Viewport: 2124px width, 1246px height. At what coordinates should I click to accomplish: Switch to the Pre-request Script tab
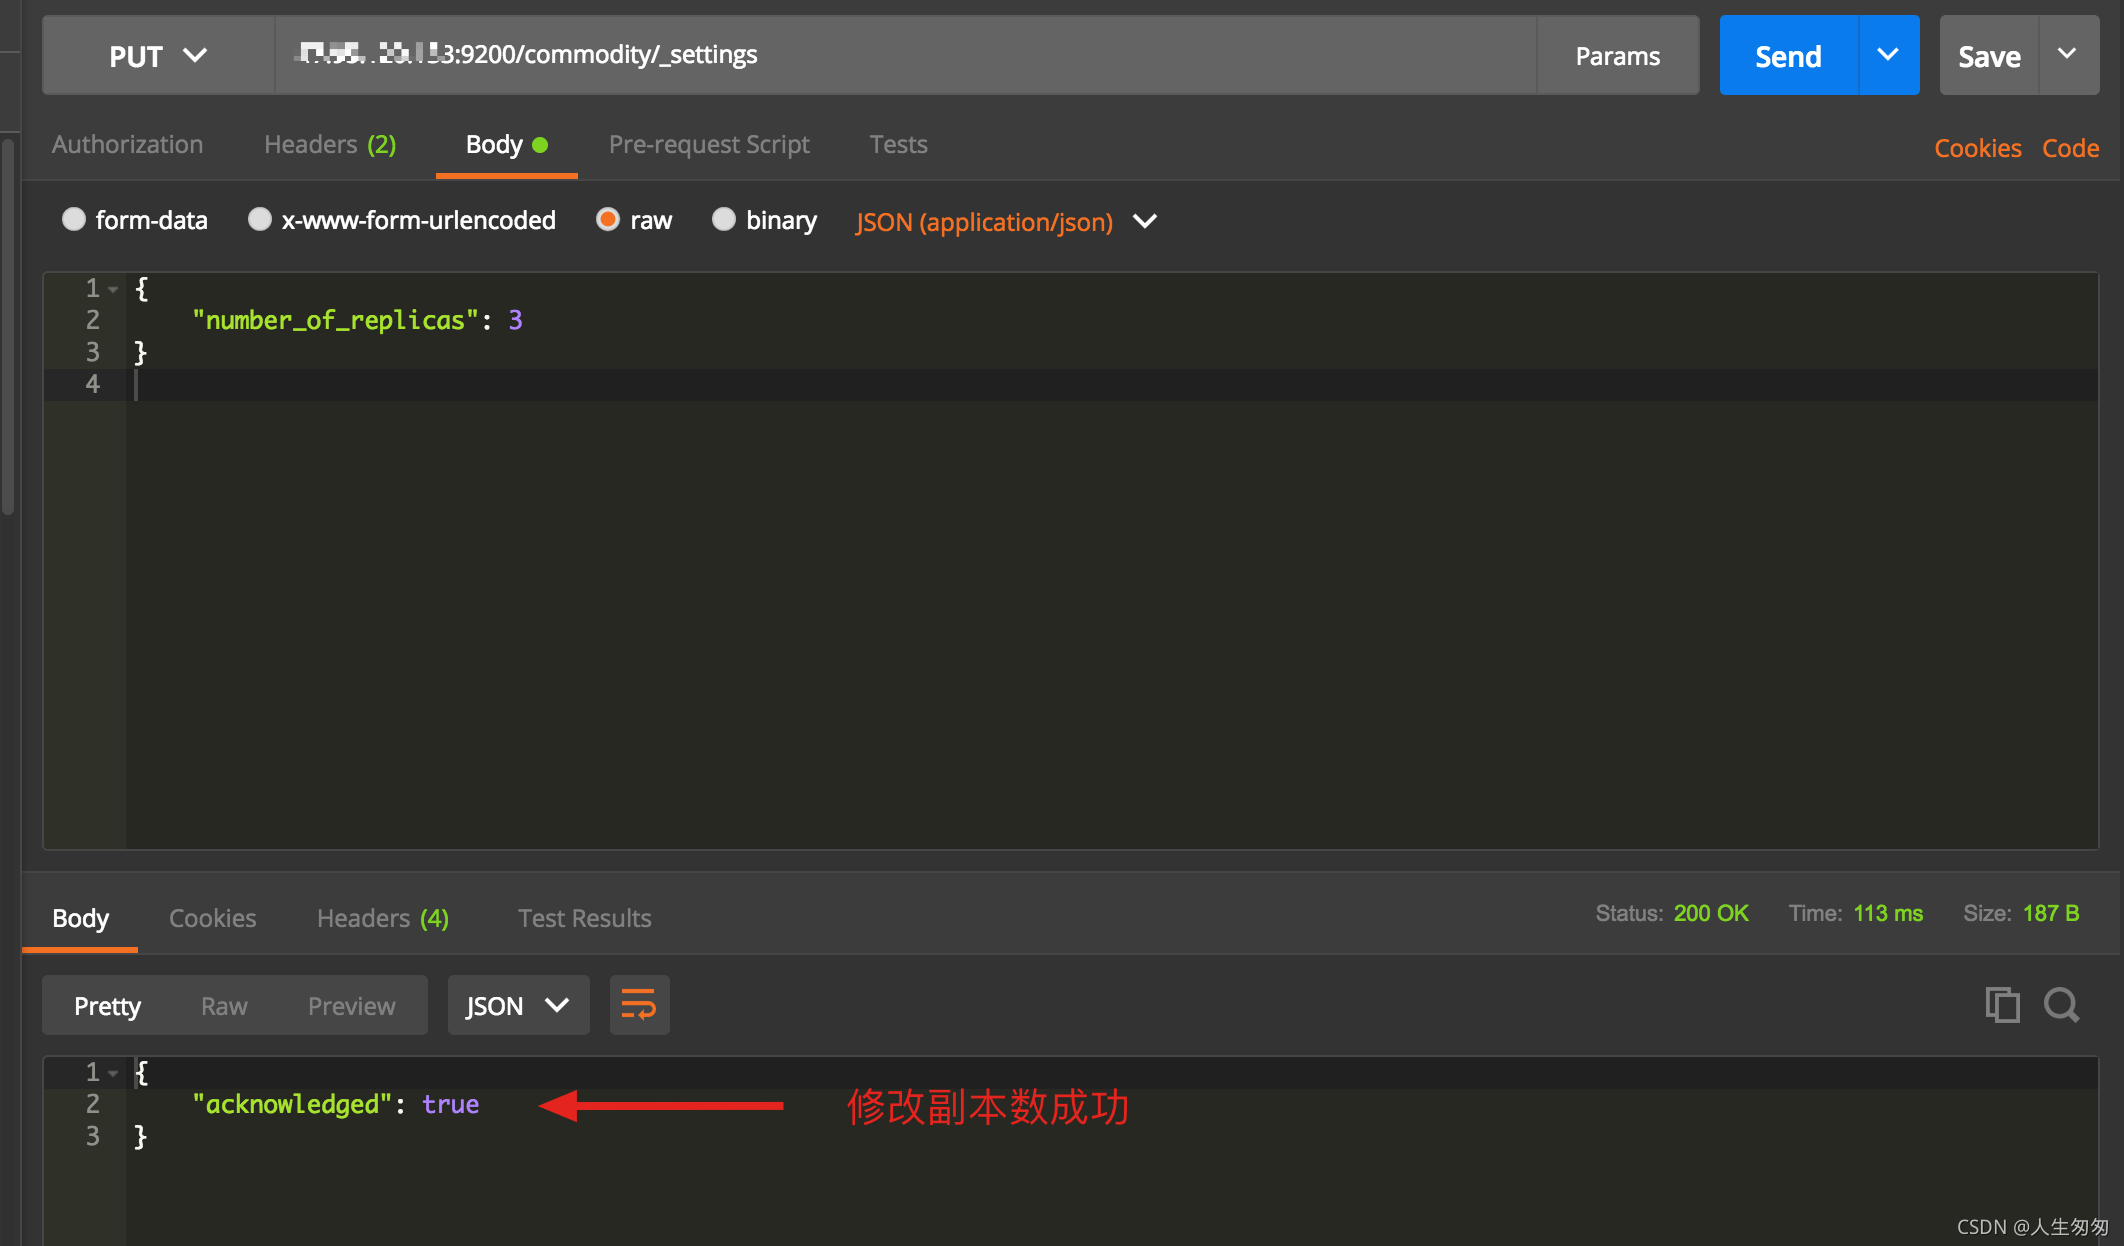pos(709,145)
